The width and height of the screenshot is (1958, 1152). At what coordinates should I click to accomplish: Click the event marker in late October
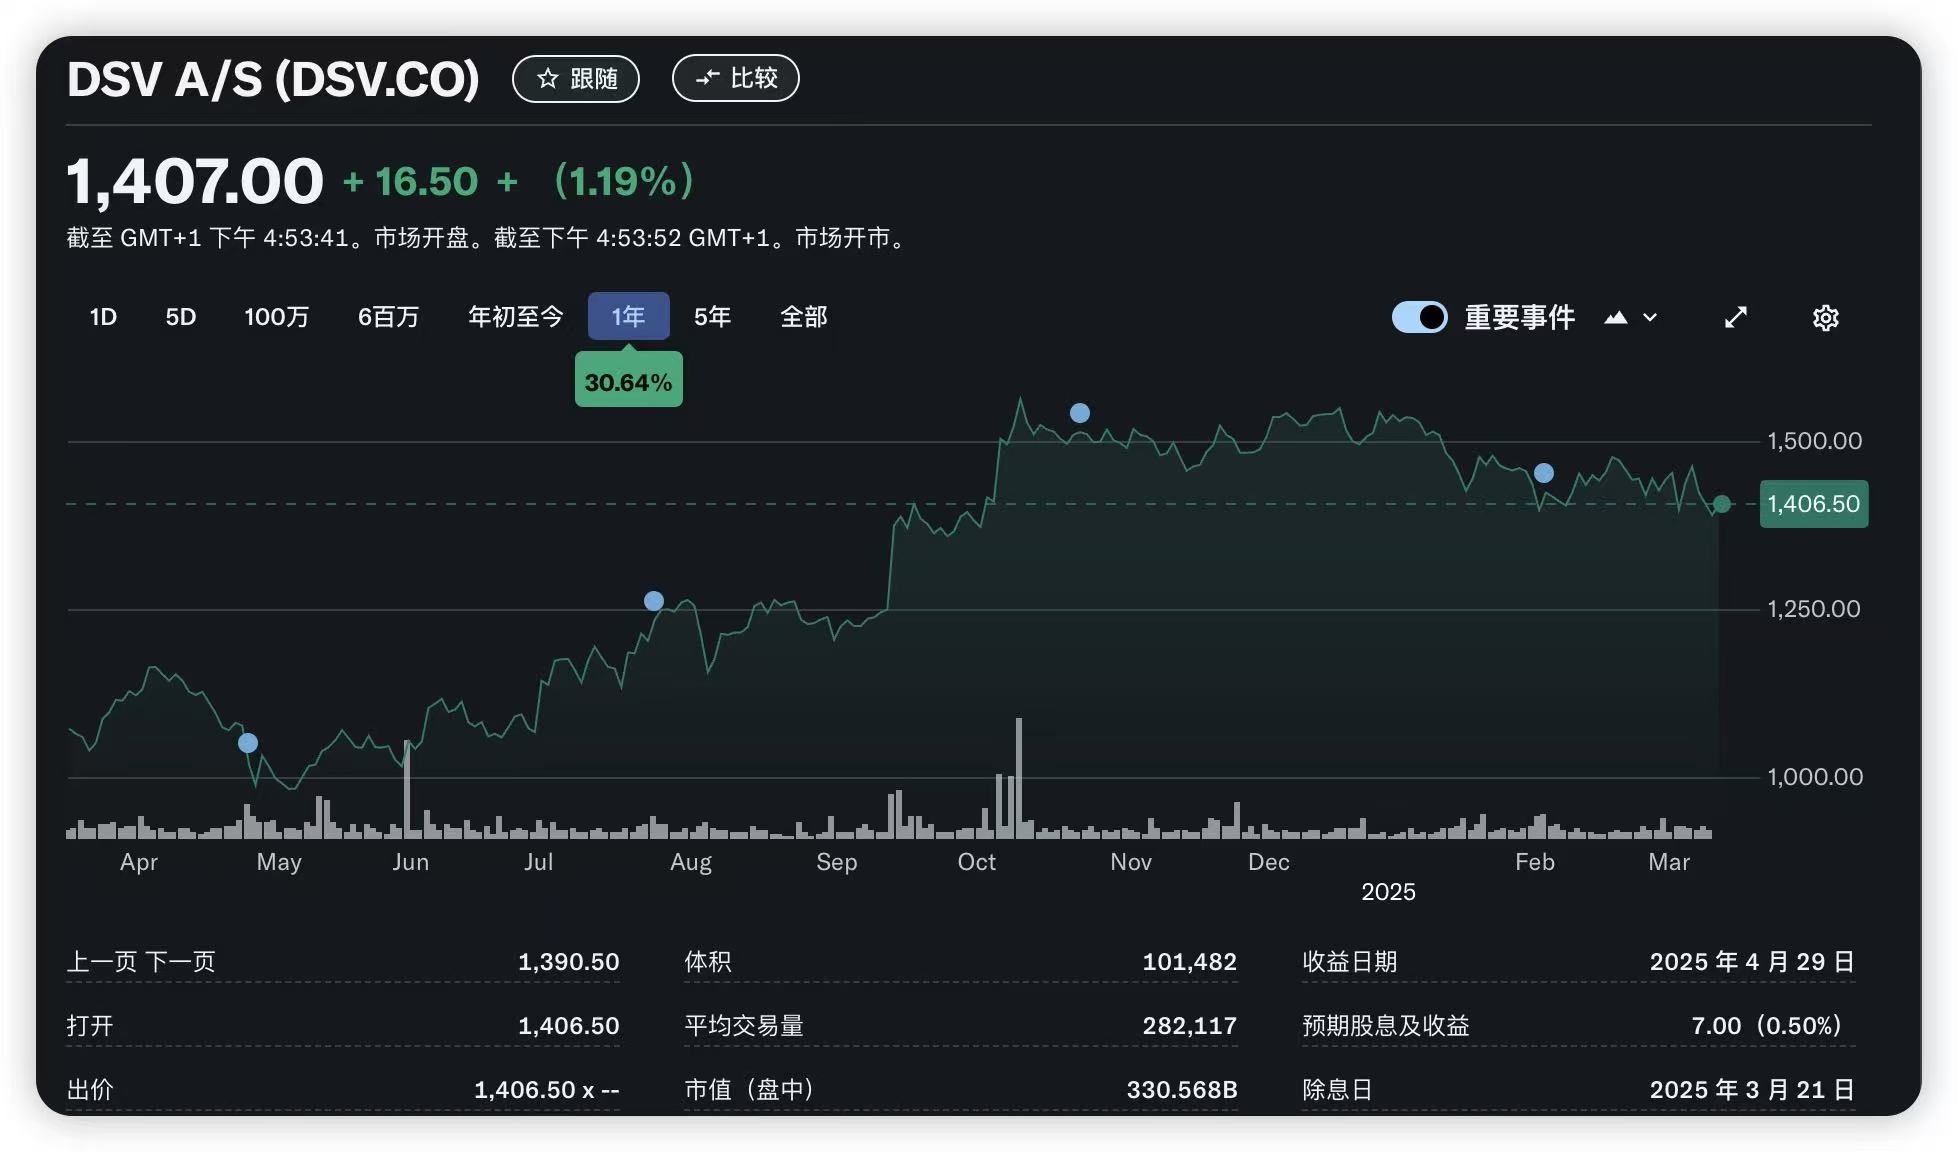[x=1080, y=413]
